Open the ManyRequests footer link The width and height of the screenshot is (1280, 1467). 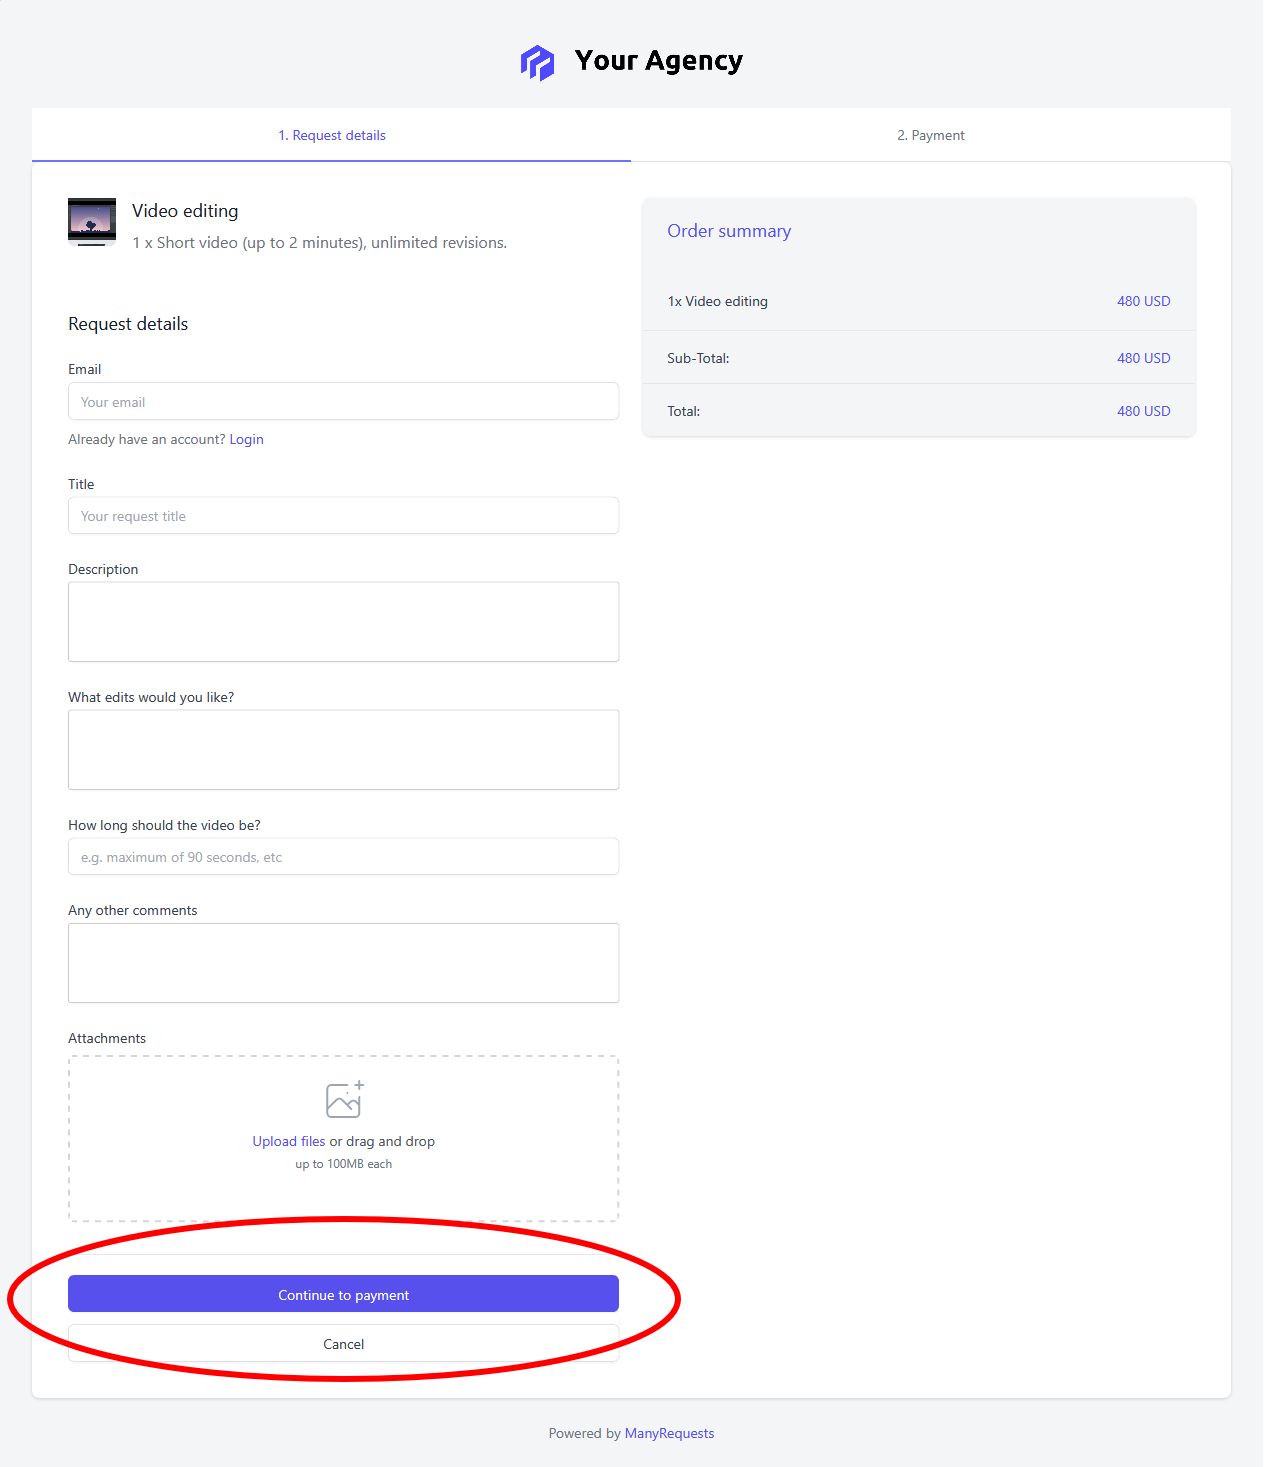tap(670, 1433)
